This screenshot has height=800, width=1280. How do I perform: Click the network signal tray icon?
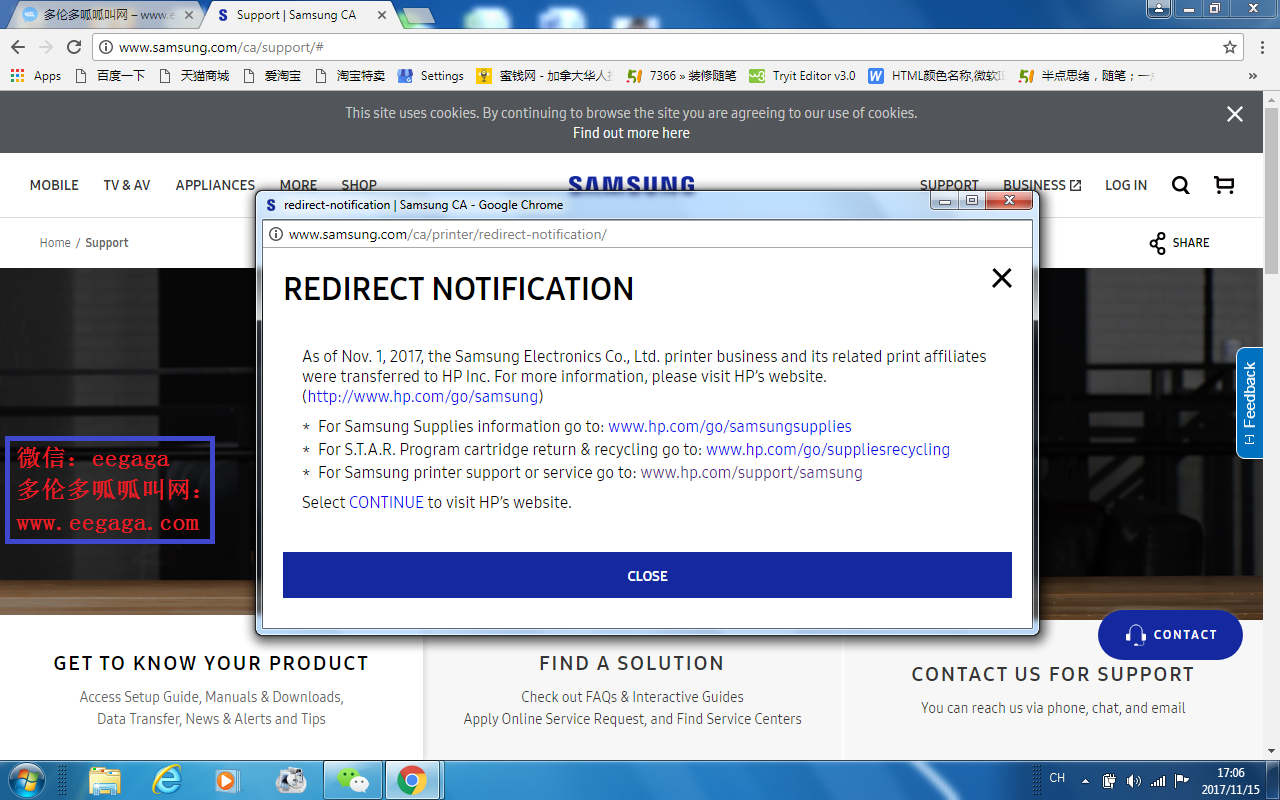coord(1158,780)
